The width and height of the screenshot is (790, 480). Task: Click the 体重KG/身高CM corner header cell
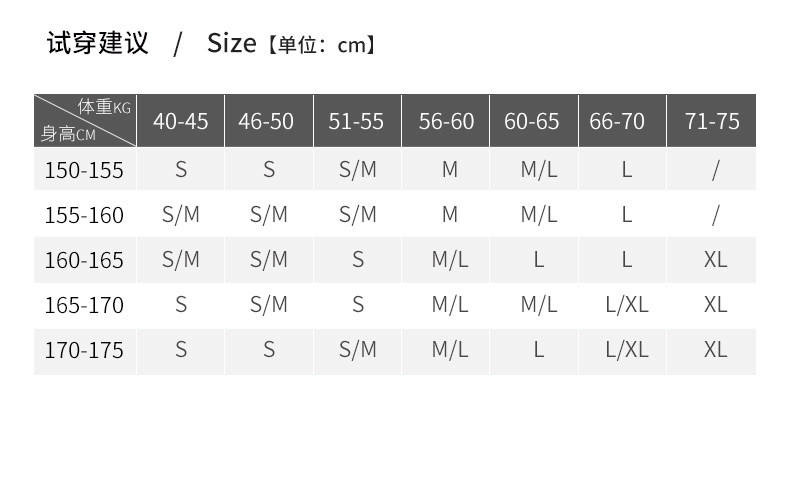pos(85,121)
